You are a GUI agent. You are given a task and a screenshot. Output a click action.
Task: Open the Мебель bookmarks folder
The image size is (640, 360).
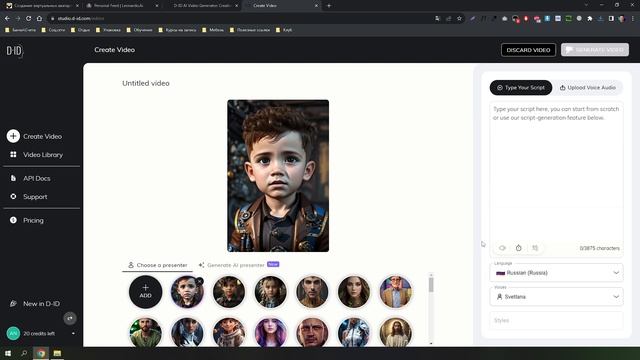tap(213, 30)
